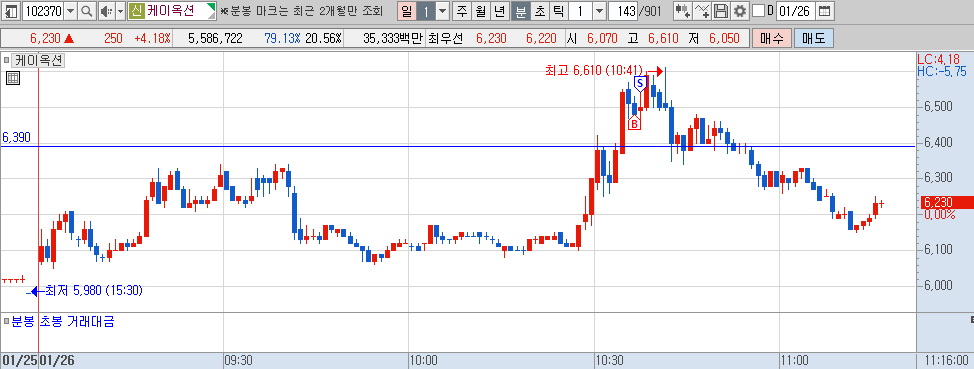Screen dimensions: 974x369
Task: Enable the D checkbox next to date
Action: point(758,11)
